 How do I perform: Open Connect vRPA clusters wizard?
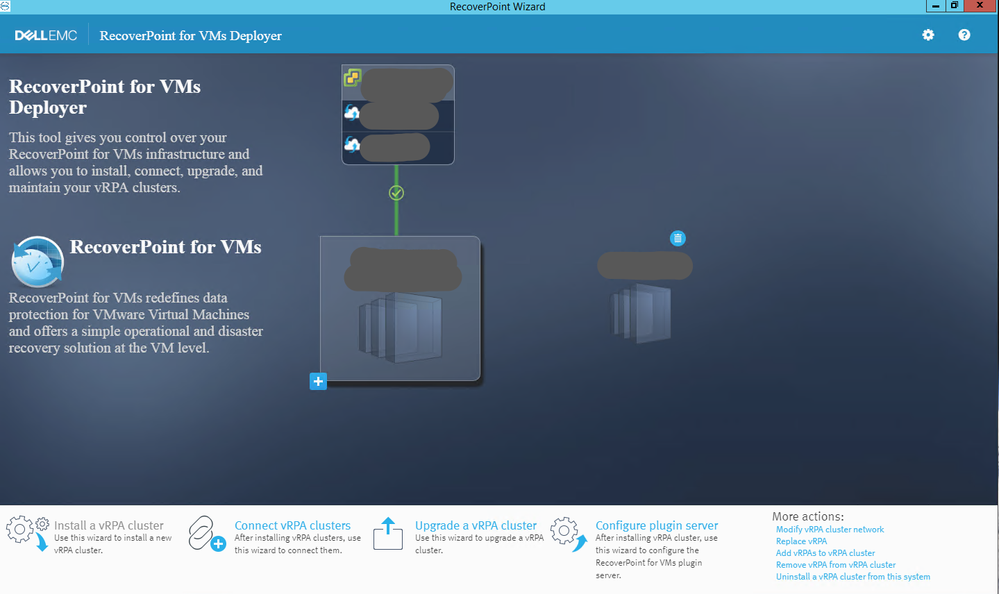[x=292, y=525]
